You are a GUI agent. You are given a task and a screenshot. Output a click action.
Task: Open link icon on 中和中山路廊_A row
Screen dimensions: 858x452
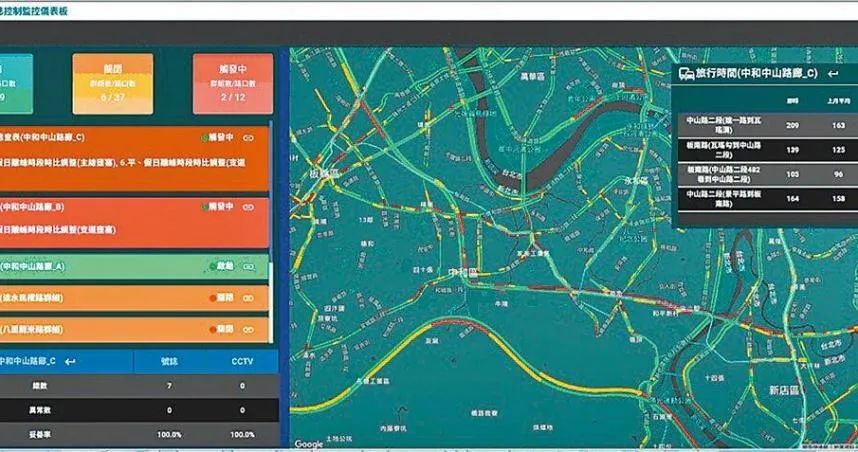point(248,266)
